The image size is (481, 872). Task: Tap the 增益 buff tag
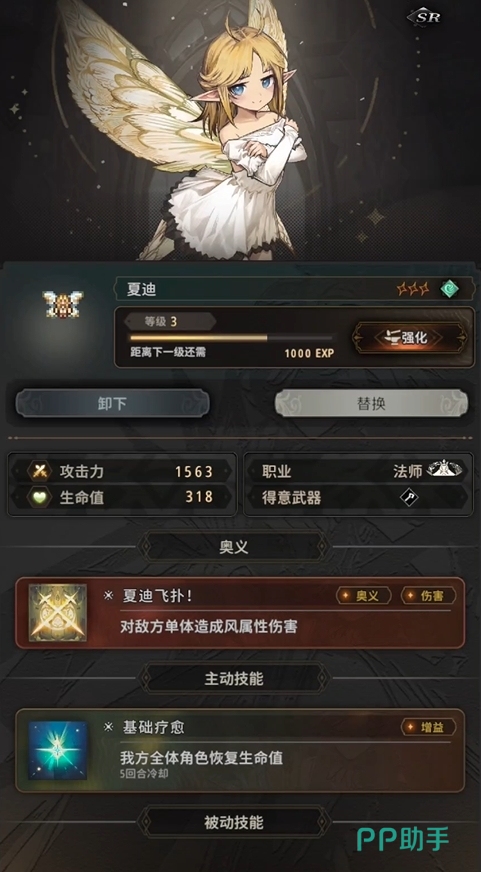point(428,727)
